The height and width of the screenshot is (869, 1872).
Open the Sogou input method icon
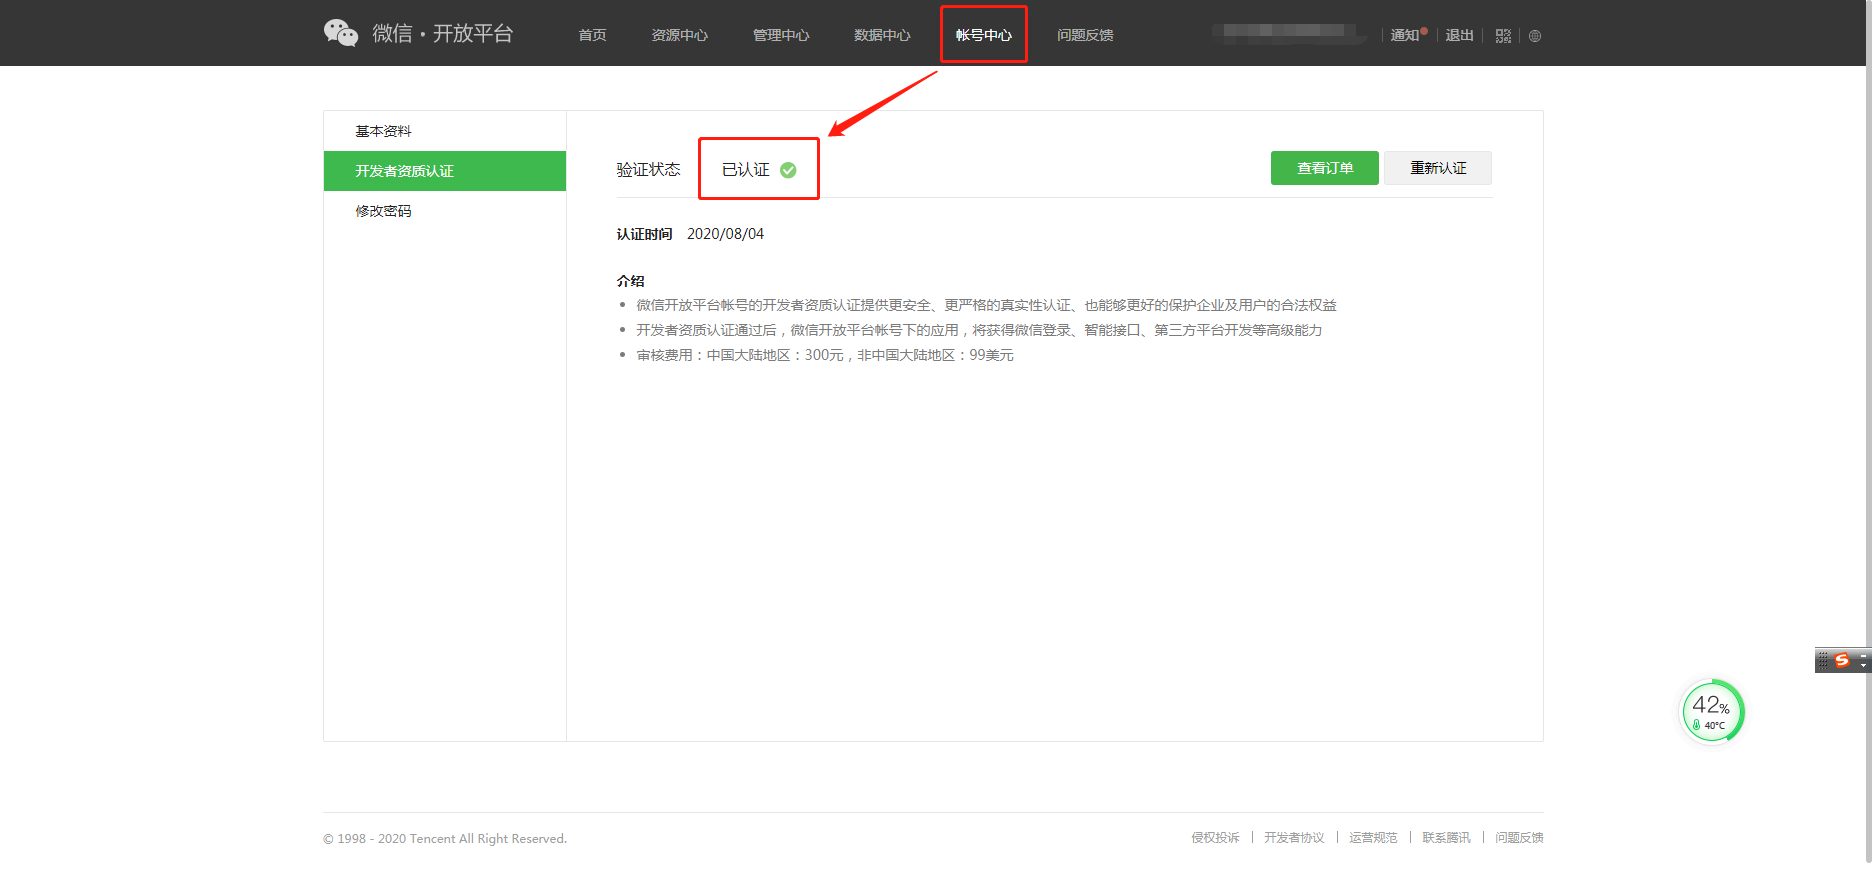(1842, 660)
